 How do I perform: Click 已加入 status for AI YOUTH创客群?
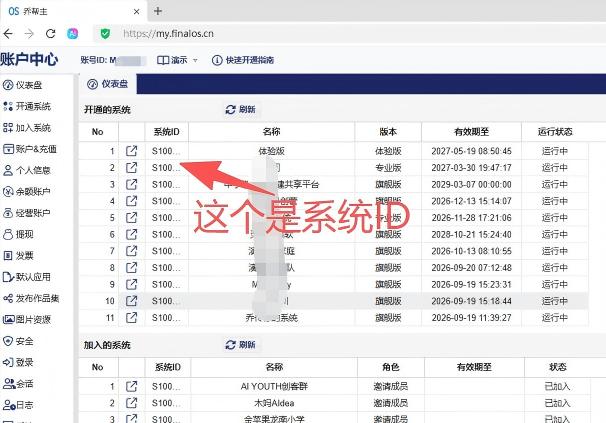coord(557,386)
